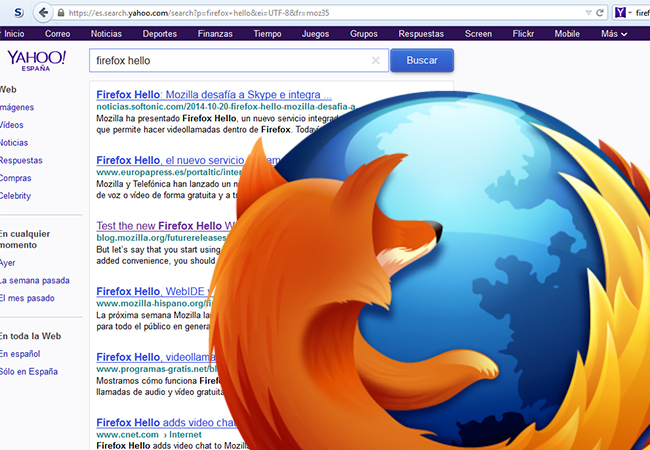The width and height of the screenshot is (650, 450).
Task: Click the www.europapress.es result URL
Action: 169,172
